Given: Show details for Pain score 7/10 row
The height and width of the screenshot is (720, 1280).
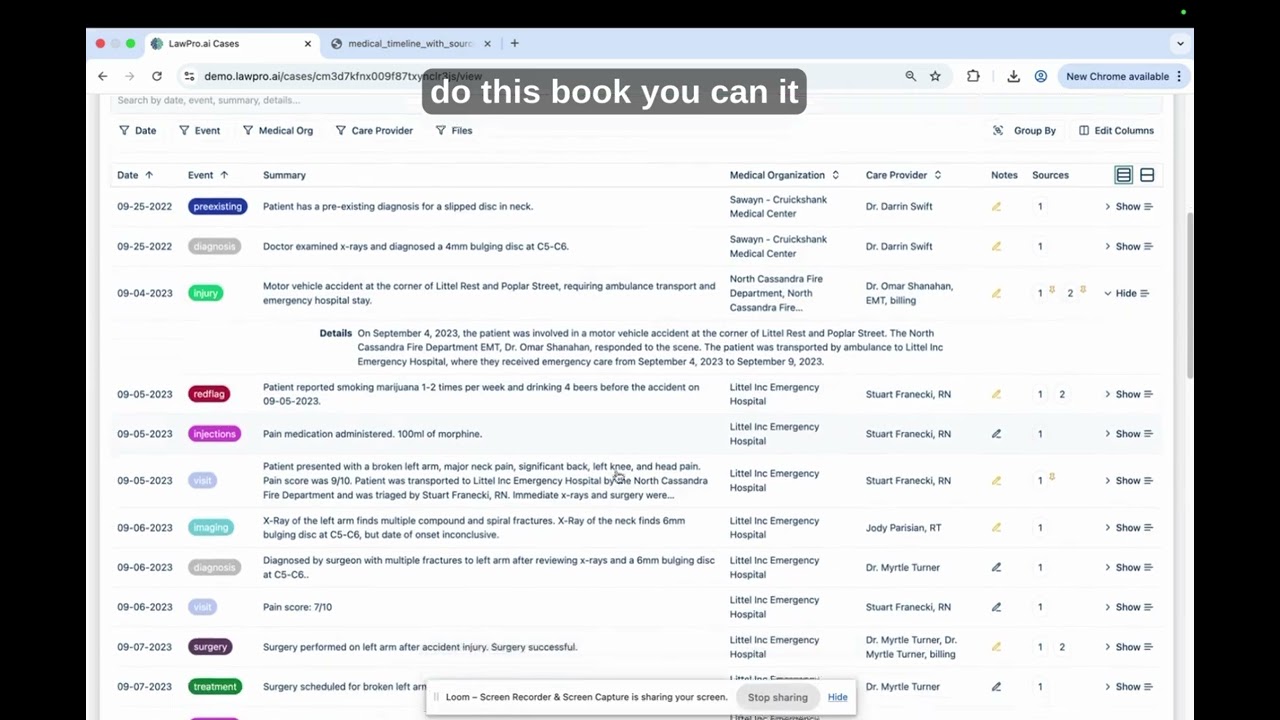Looking at the screenshot, I should [1128, 607].
